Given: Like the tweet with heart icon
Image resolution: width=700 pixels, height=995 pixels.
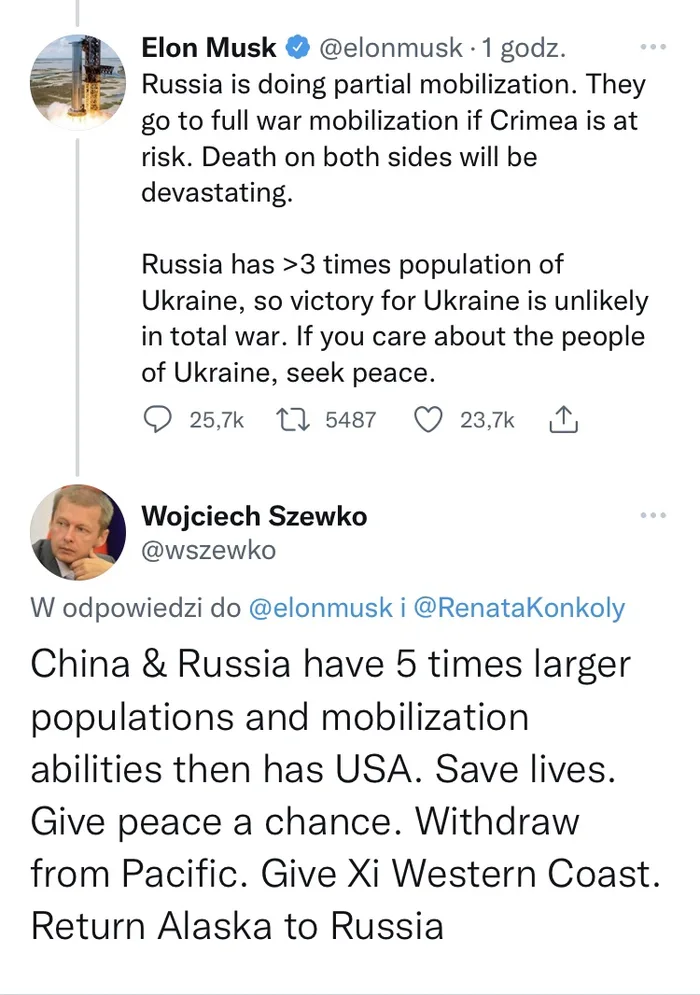Looking at the screenshot, I should (x=428, y=419).
